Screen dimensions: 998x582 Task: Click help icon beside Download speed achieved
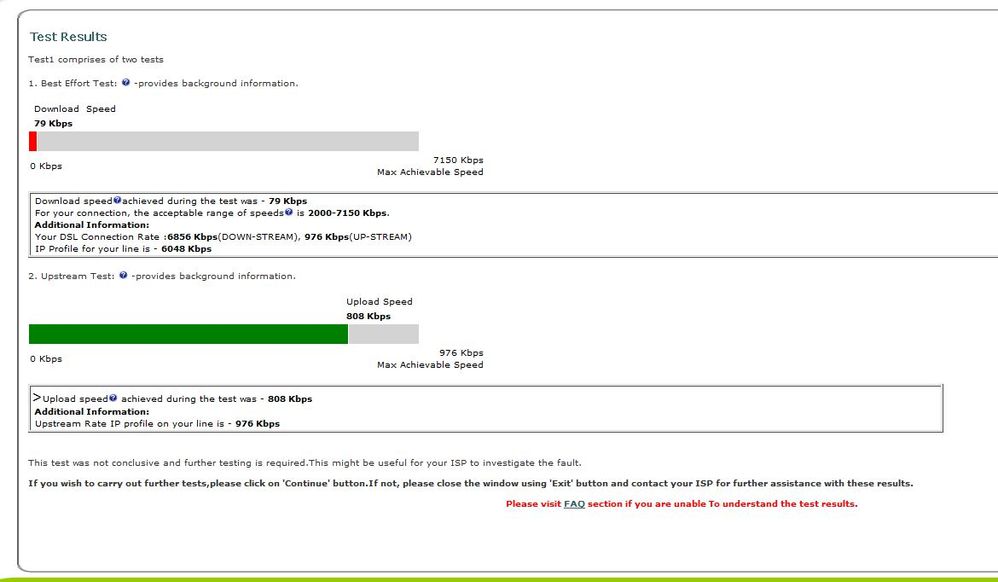pyautogui.click(x=117, y=200)
